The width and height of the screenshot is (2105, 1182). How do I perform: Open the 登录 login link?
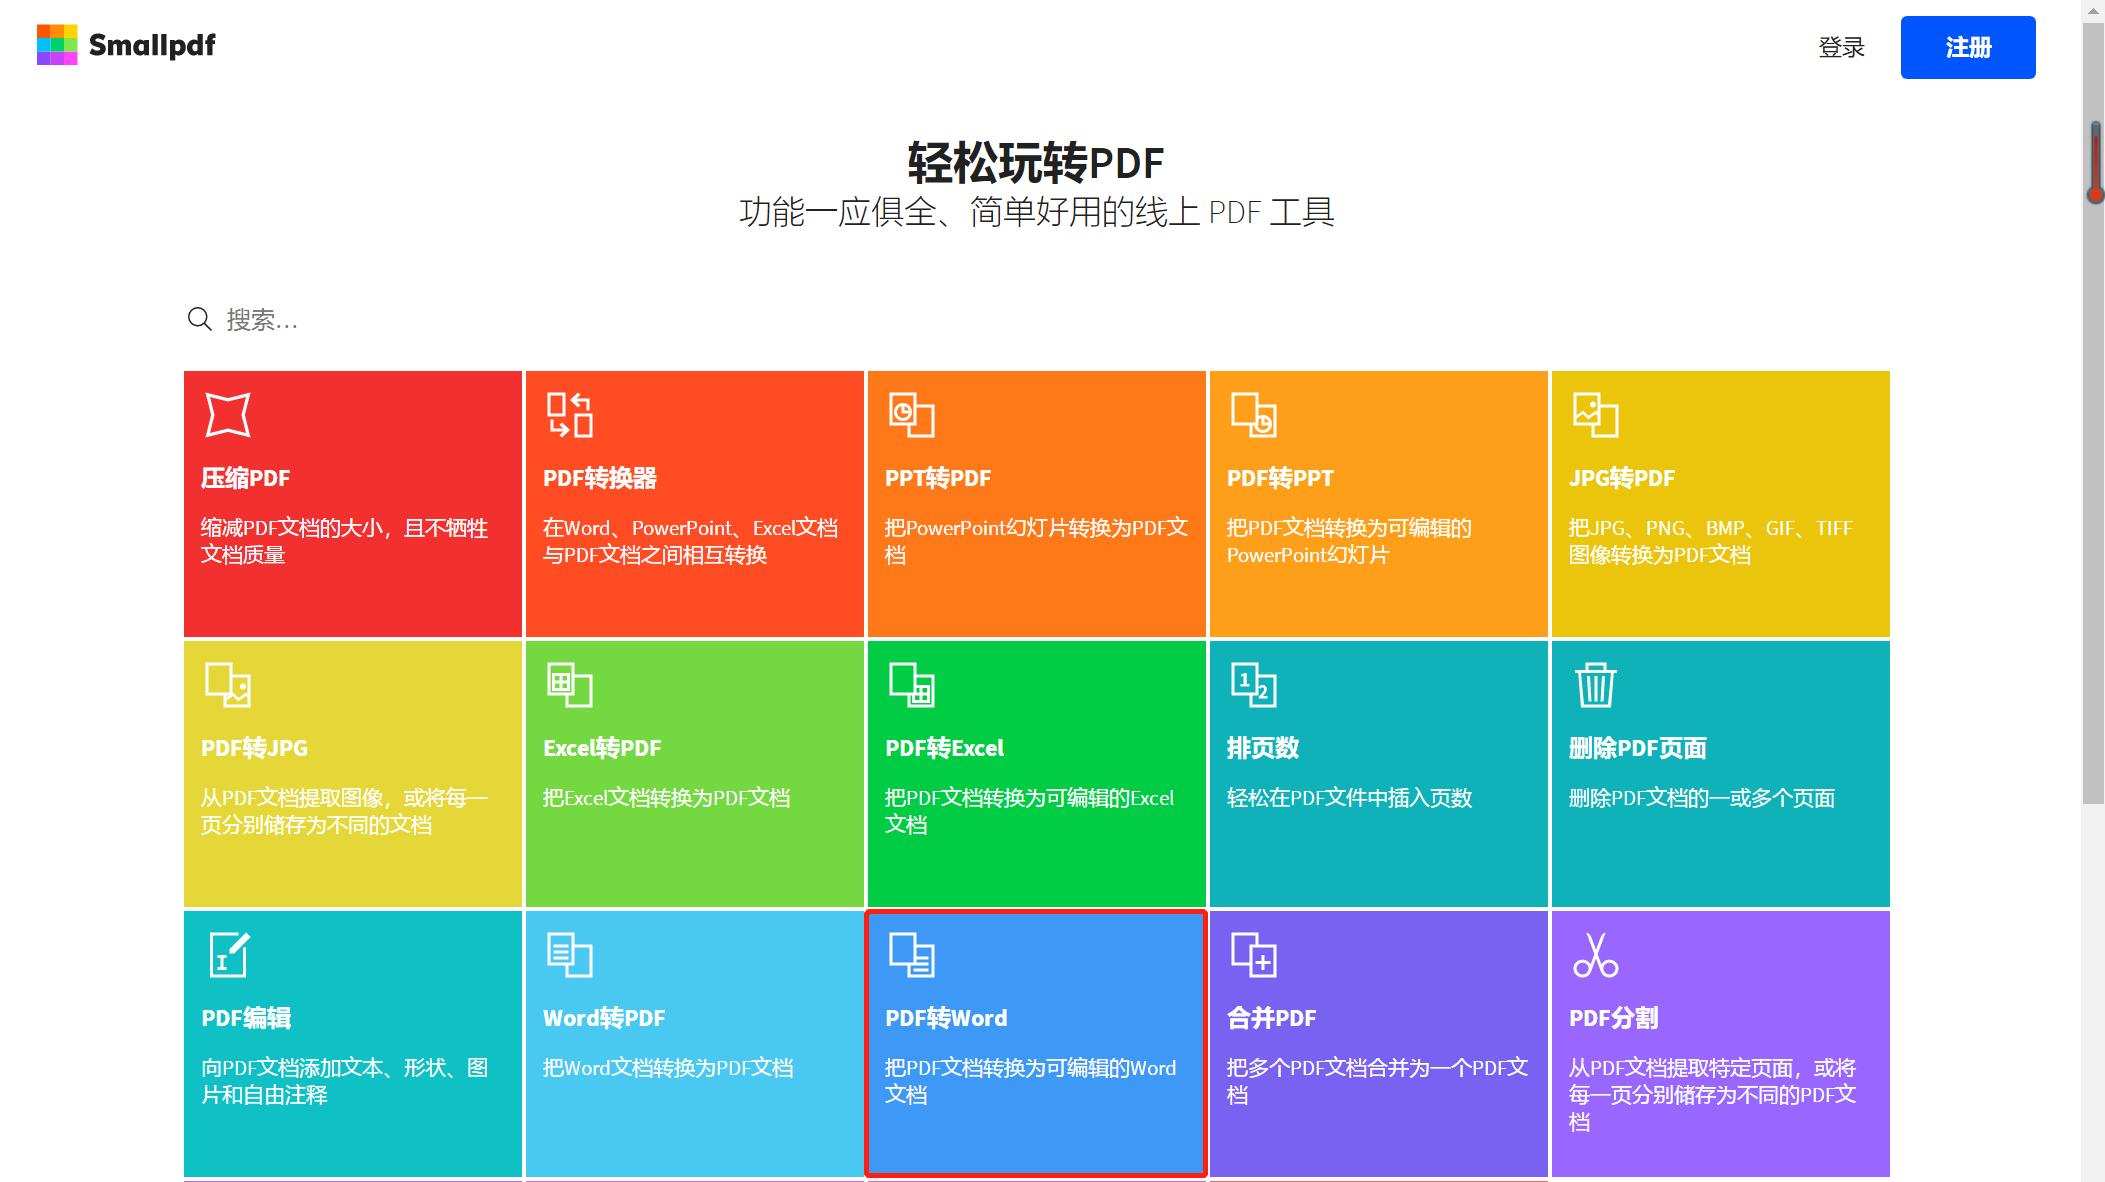1843,47
